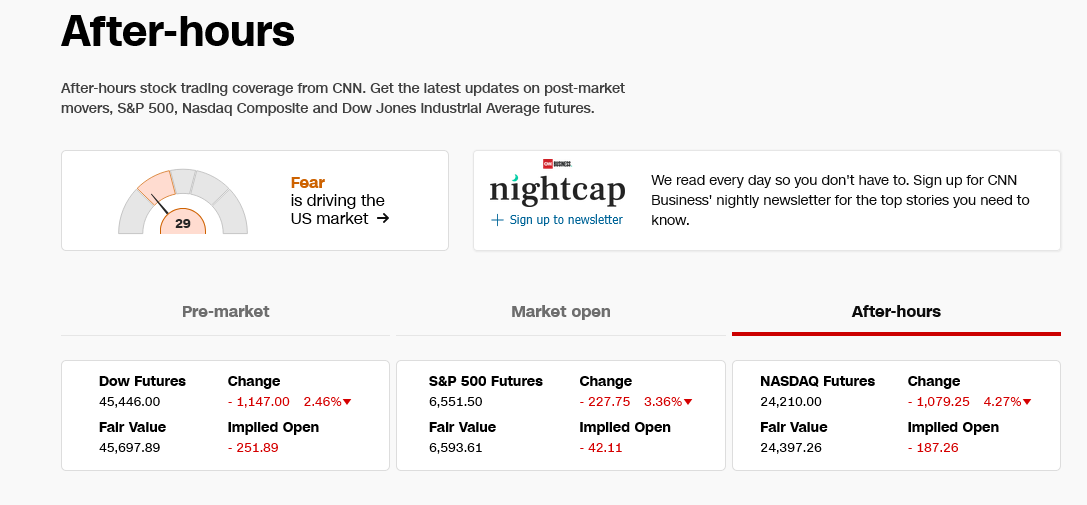The image size is (1087, 505).
Task: Open the Dow Futures card title
Action: [x=142, y=381]
